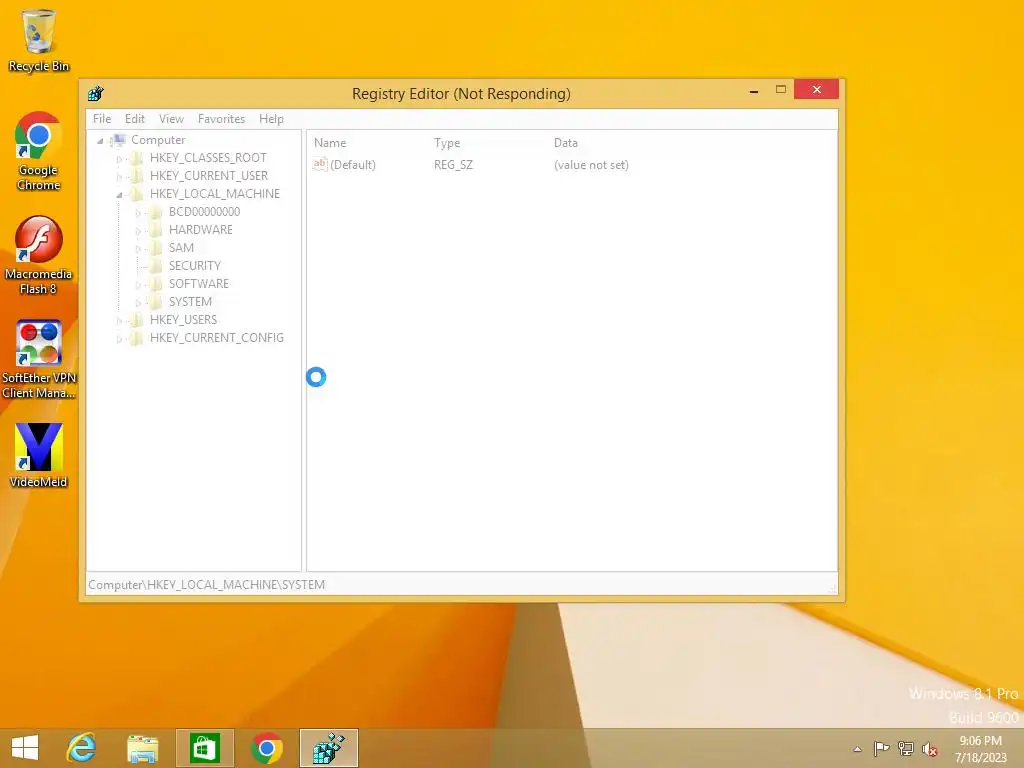Click the (Default) value string icon
The image size is (1024, 768).
coord(319,165)
